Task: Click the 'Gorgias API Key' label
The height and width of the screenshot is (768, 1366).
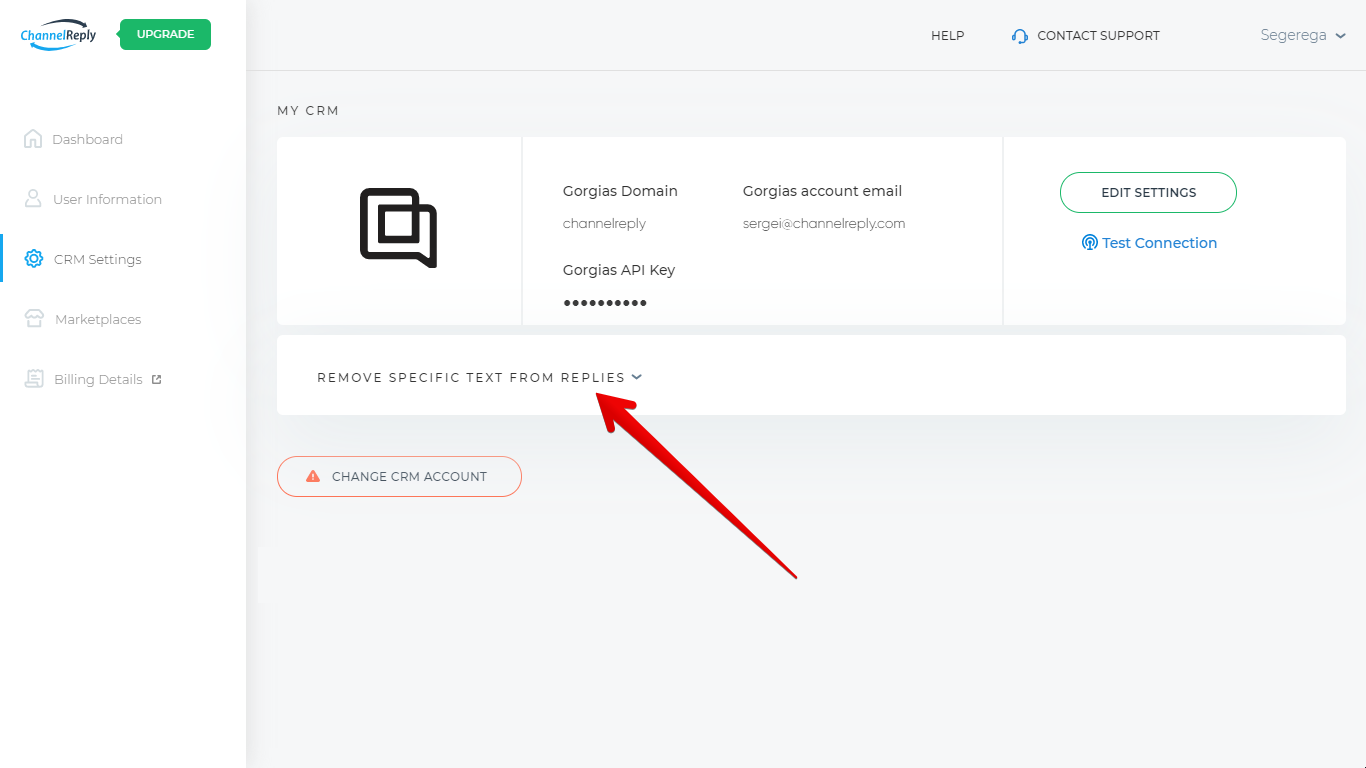Action: pos(619,270)
